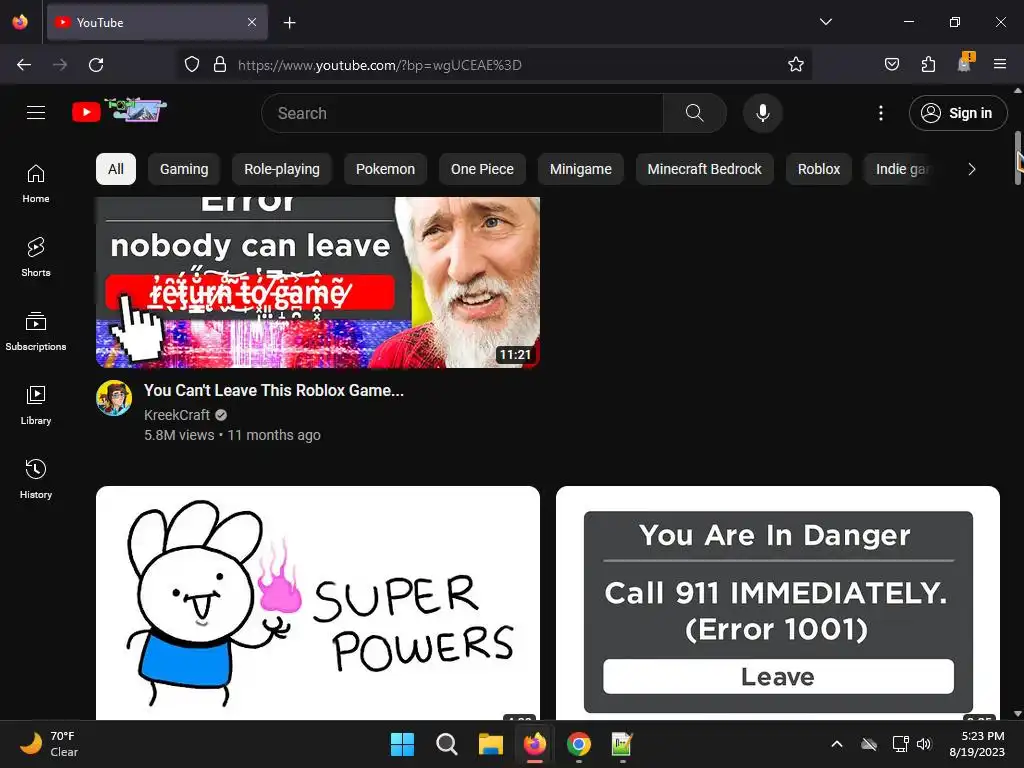Click the notification bell extension icon

[x=965, y=63]
